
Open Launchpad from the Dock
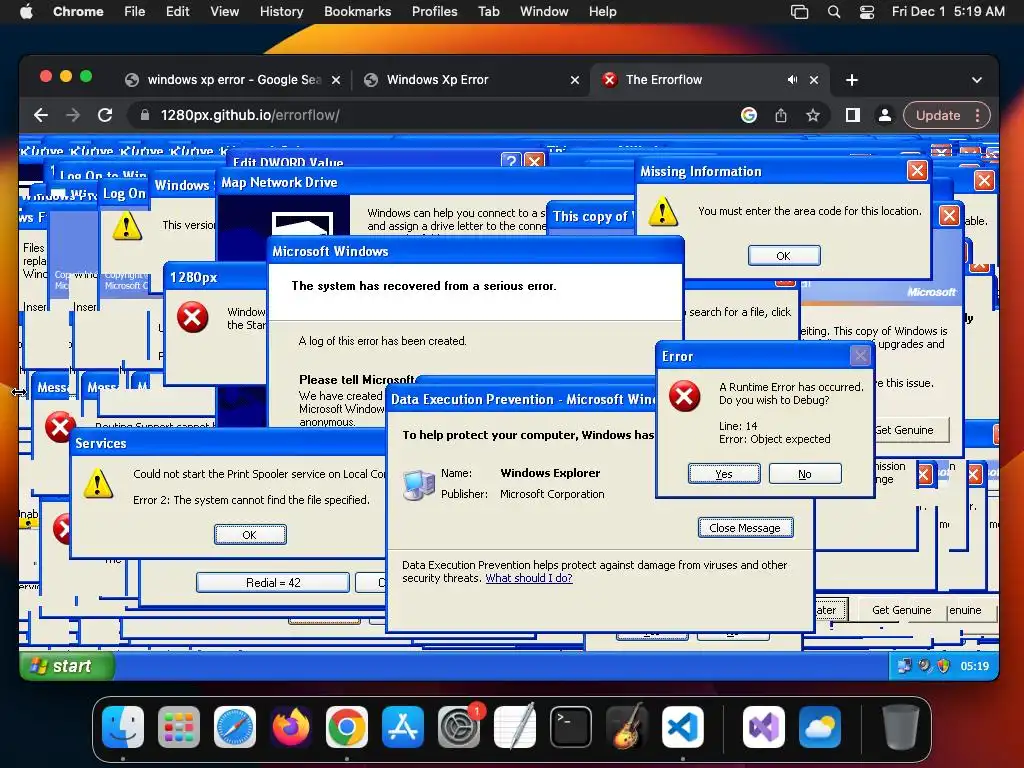pos(179,727)
